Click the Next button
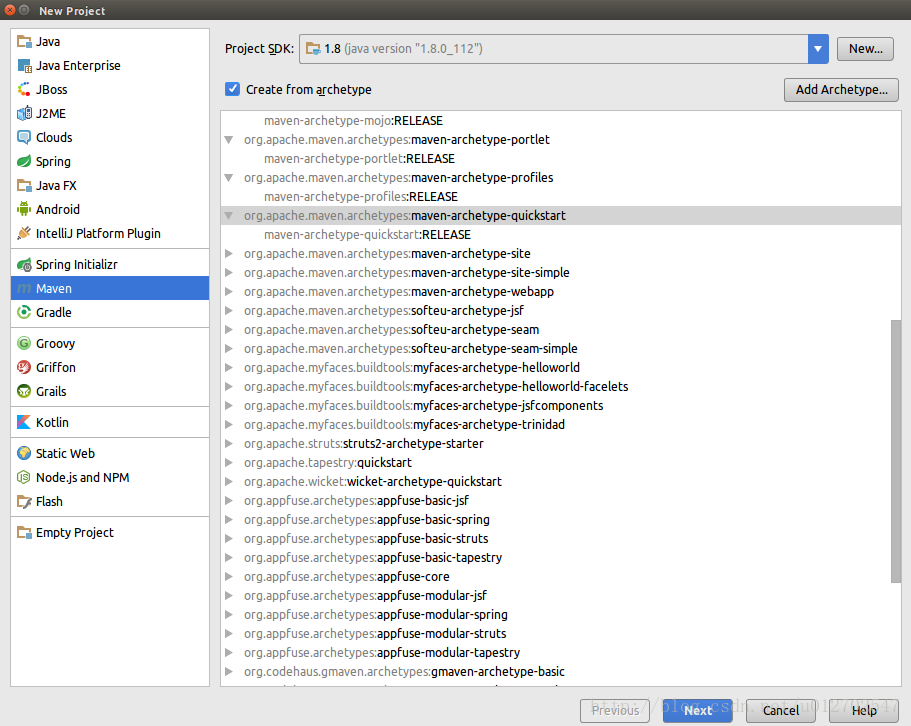 click(697, 710)
